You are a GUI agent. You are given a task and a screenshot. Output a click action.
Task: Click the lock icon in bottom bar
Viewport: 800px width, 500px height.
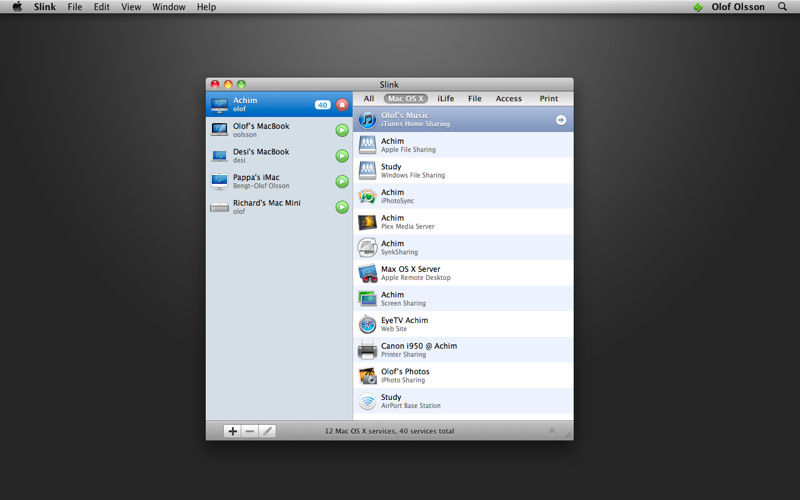[x=552, y=431]
